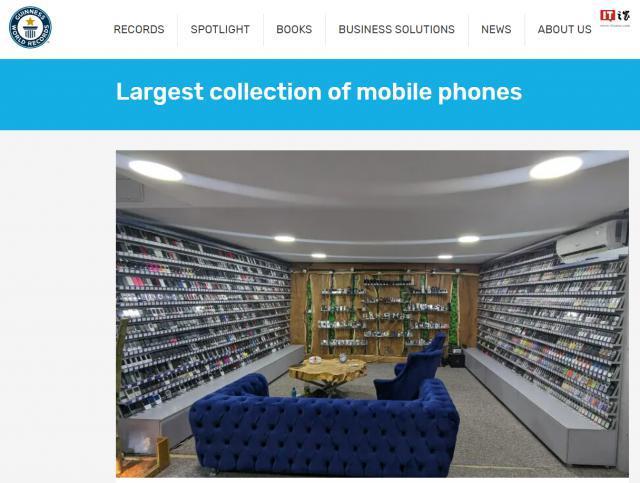This screenshot has height=483, width=640.
Task: Click the Guinness World Records logo
Action: (30, 27)
